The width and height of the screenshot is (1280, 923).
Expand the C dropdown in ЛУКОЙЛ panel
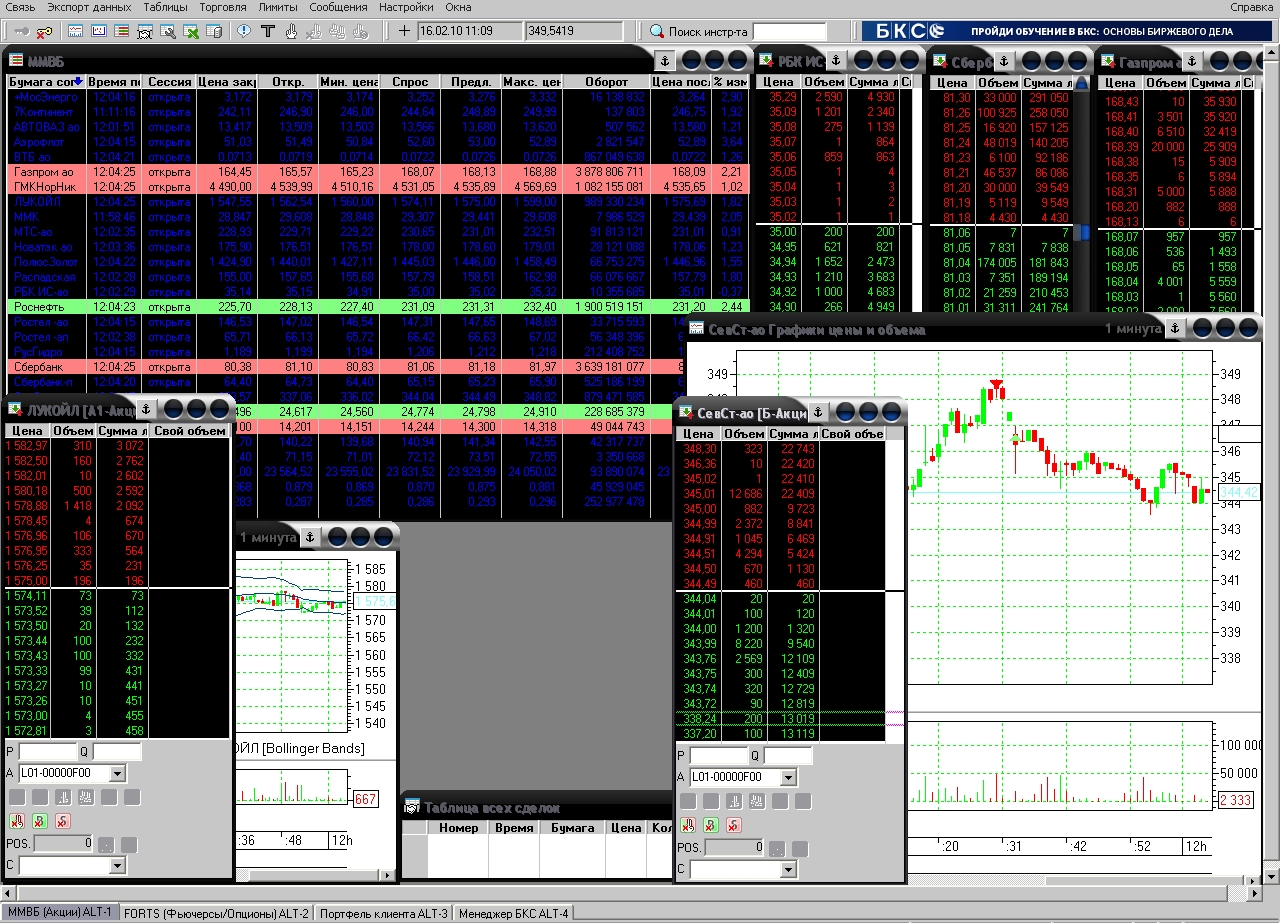tap(117, 866)
